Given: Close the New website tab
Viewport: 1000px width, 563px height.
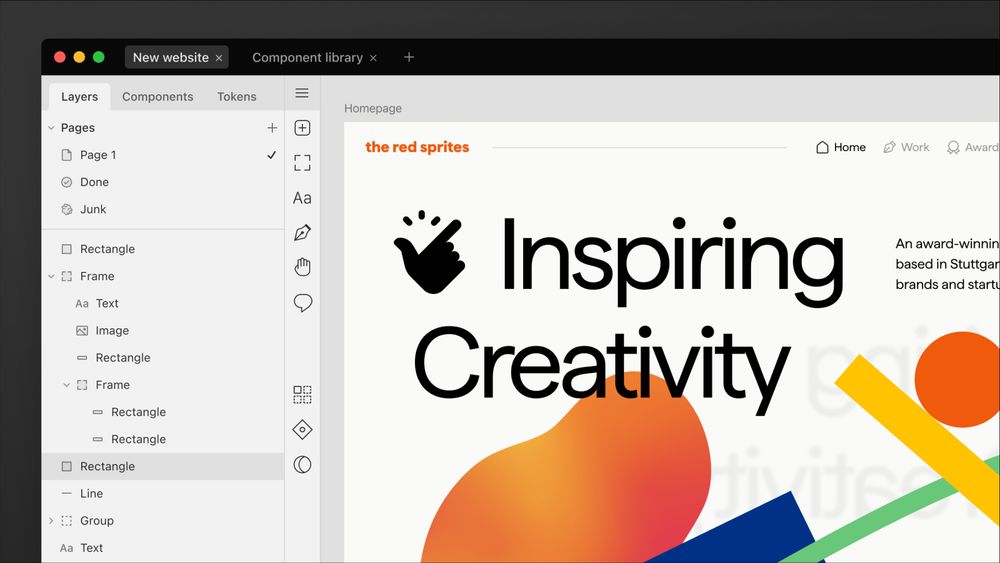Looking at the screenshot, I should (x=219, y=58).
